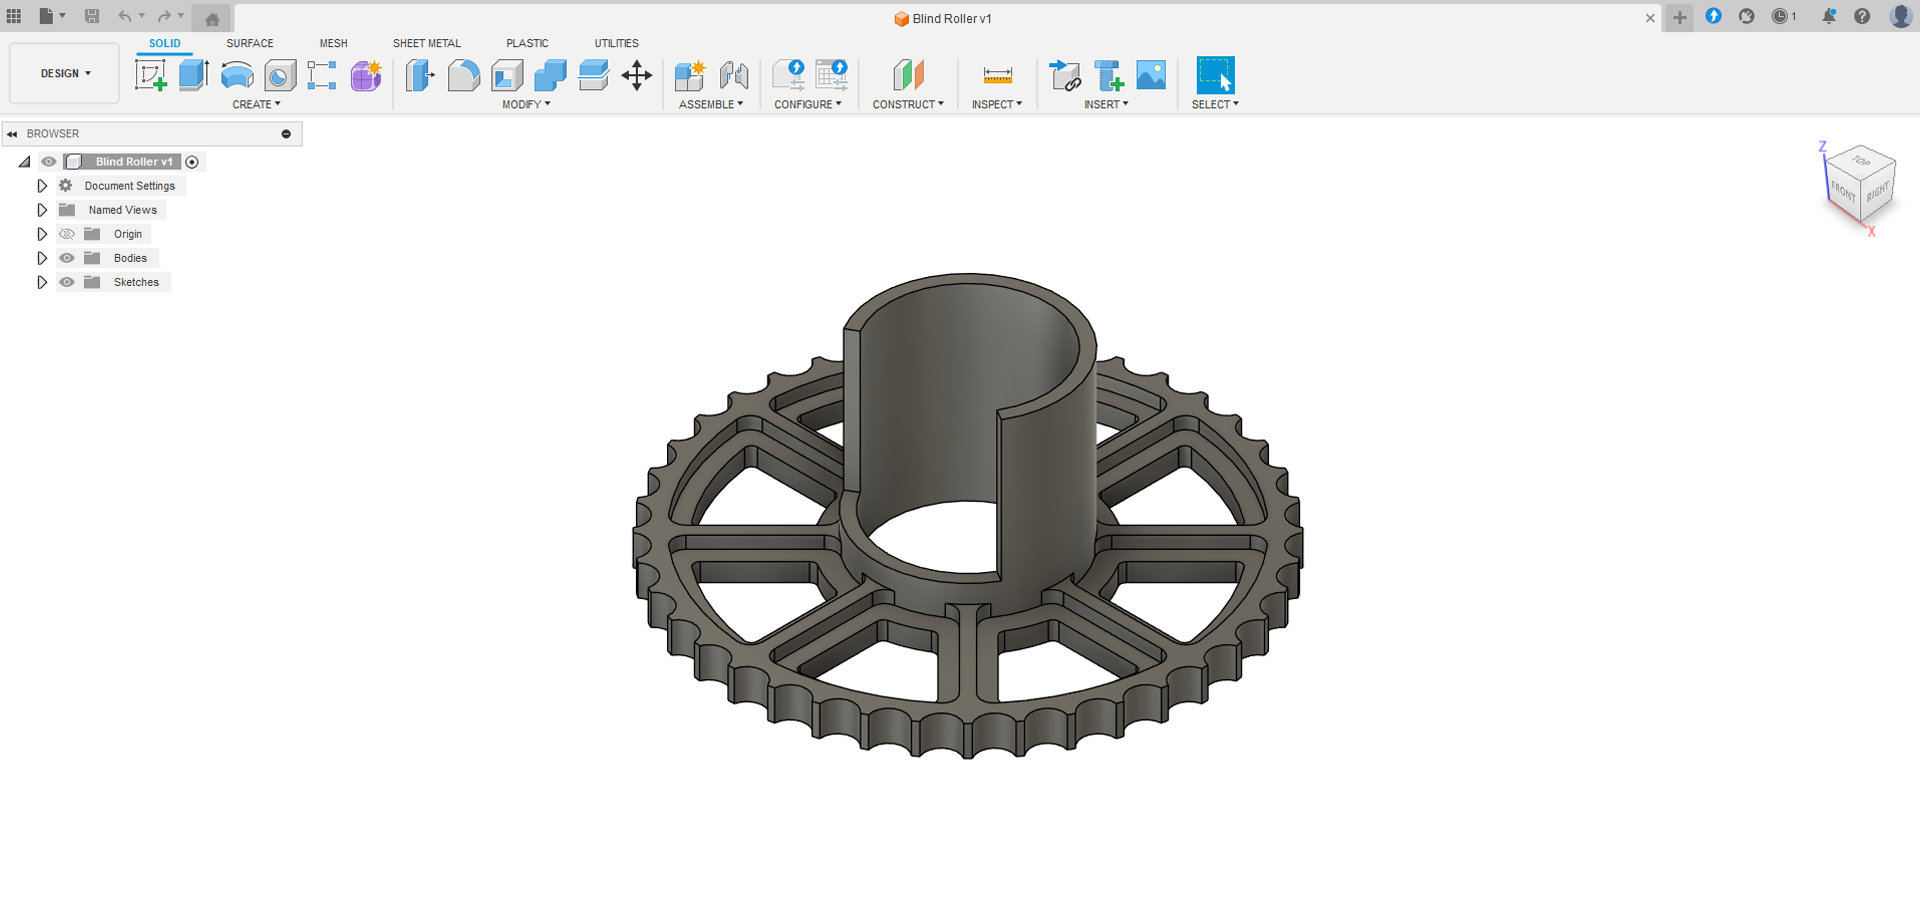1920x900 pixels.
Task: Open the MODIFY dropdown menu
Action: pos(526,104)
